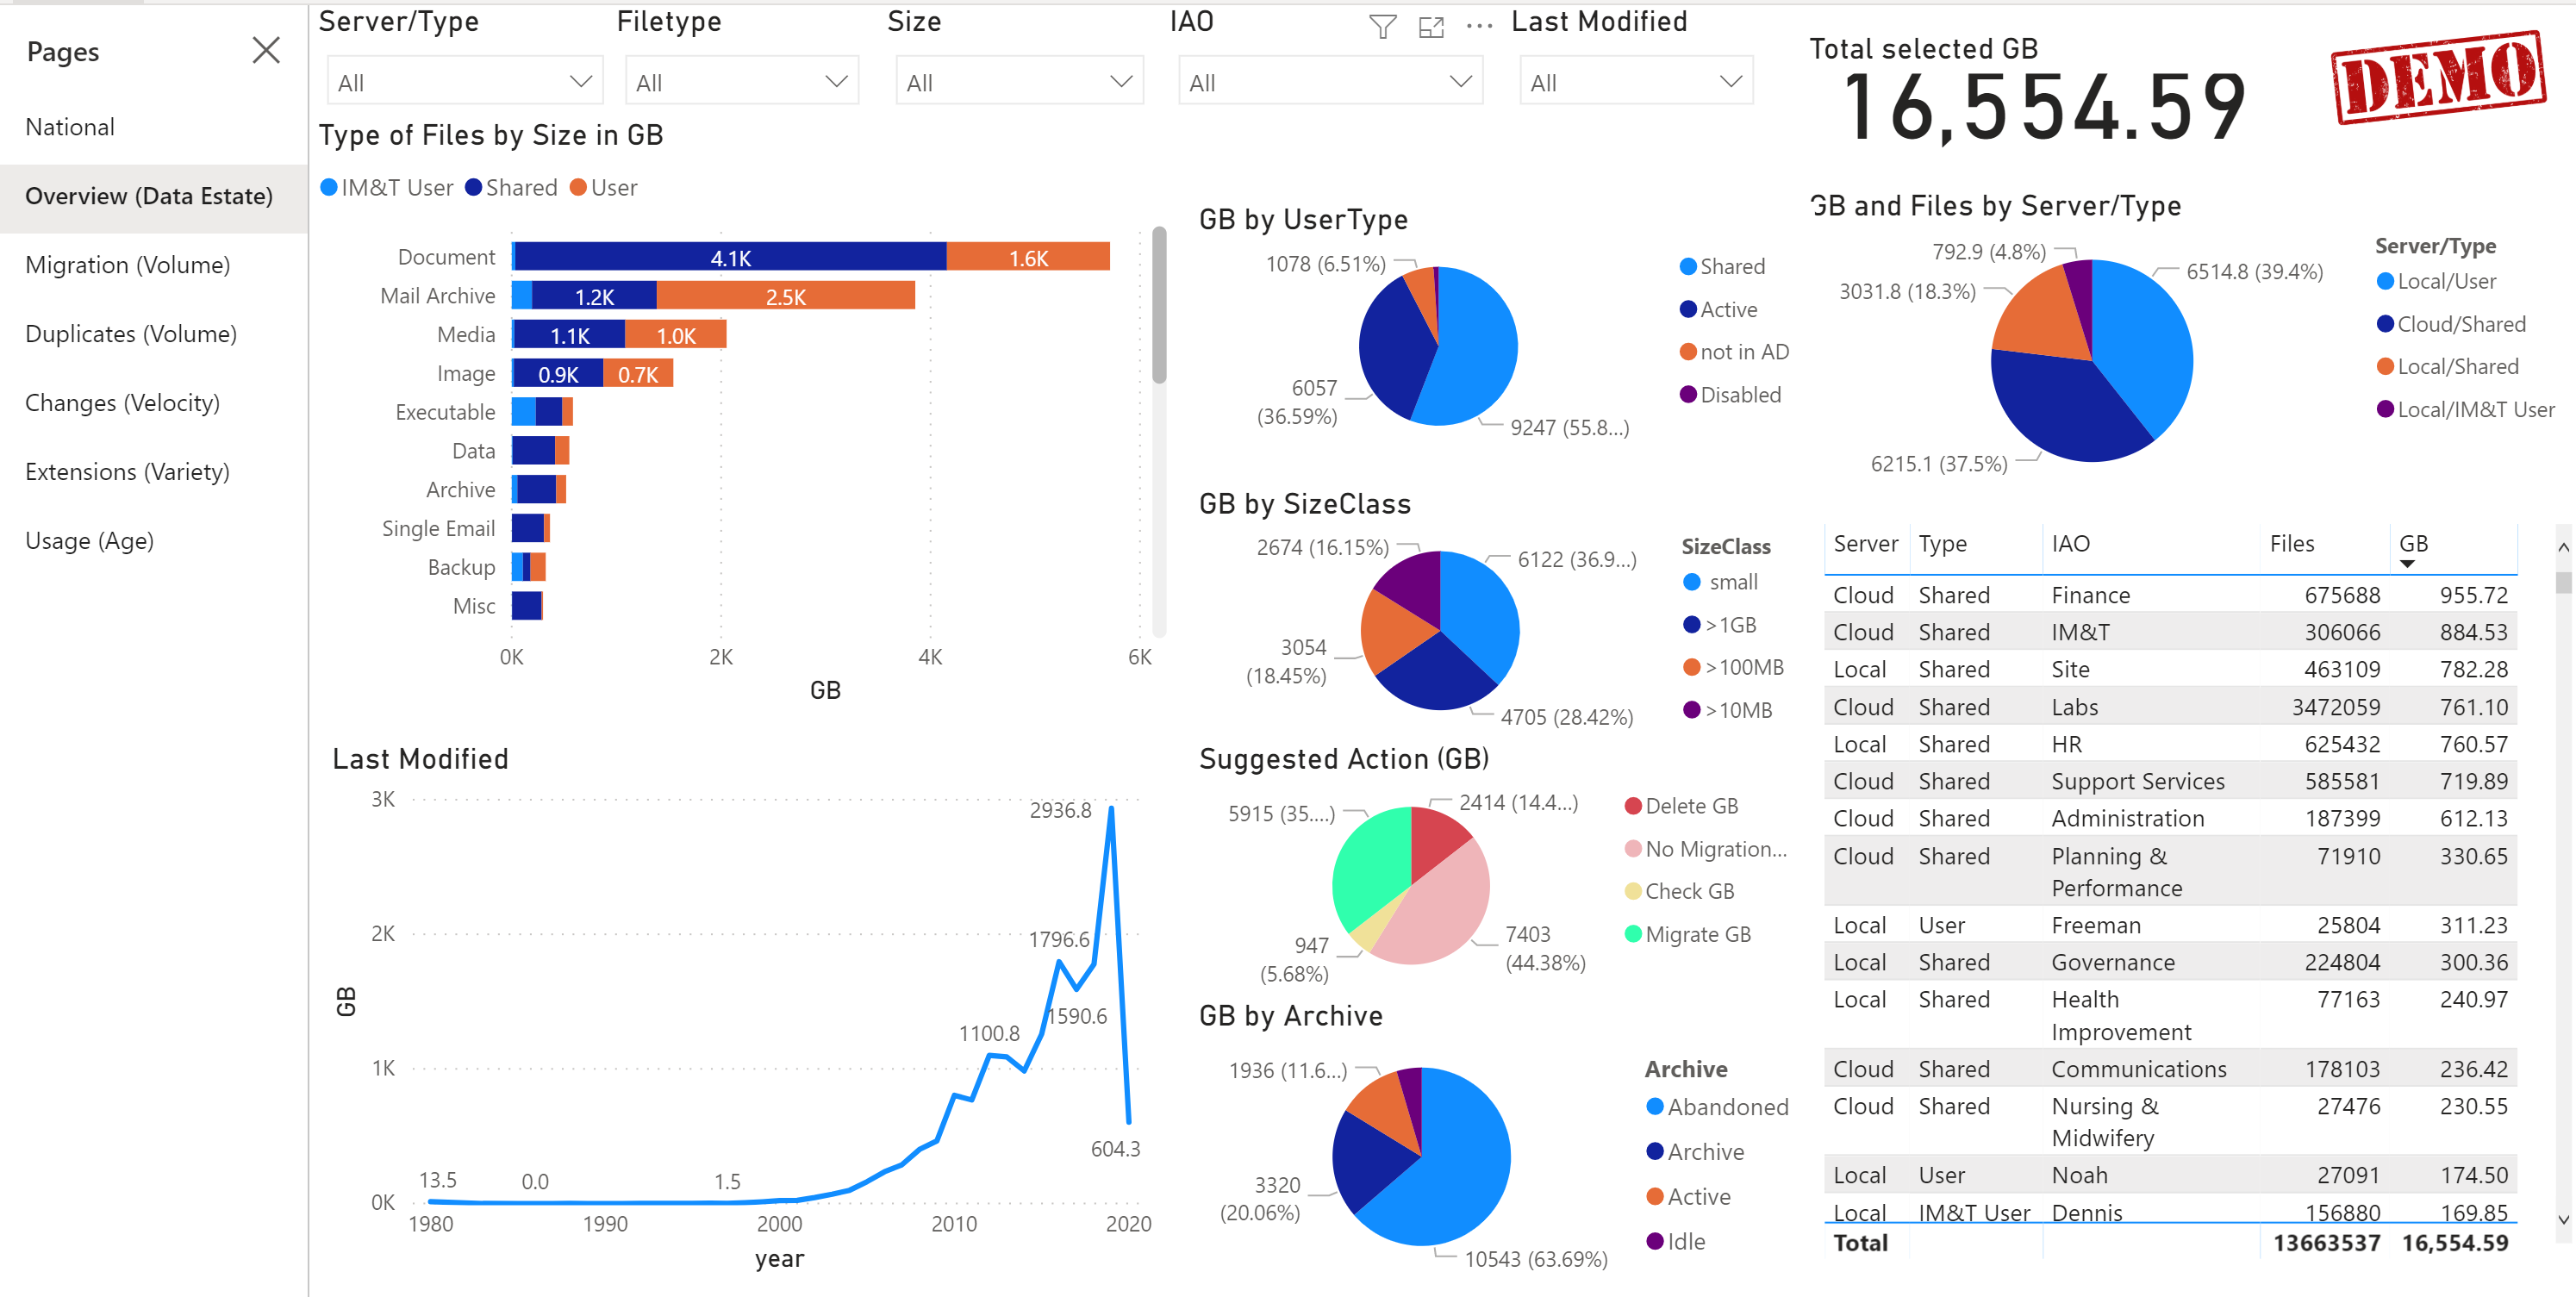Viewport: 2576px width, 1297px height.
Task: Expand the Server/Type dropdown
Action: [580, 82]
